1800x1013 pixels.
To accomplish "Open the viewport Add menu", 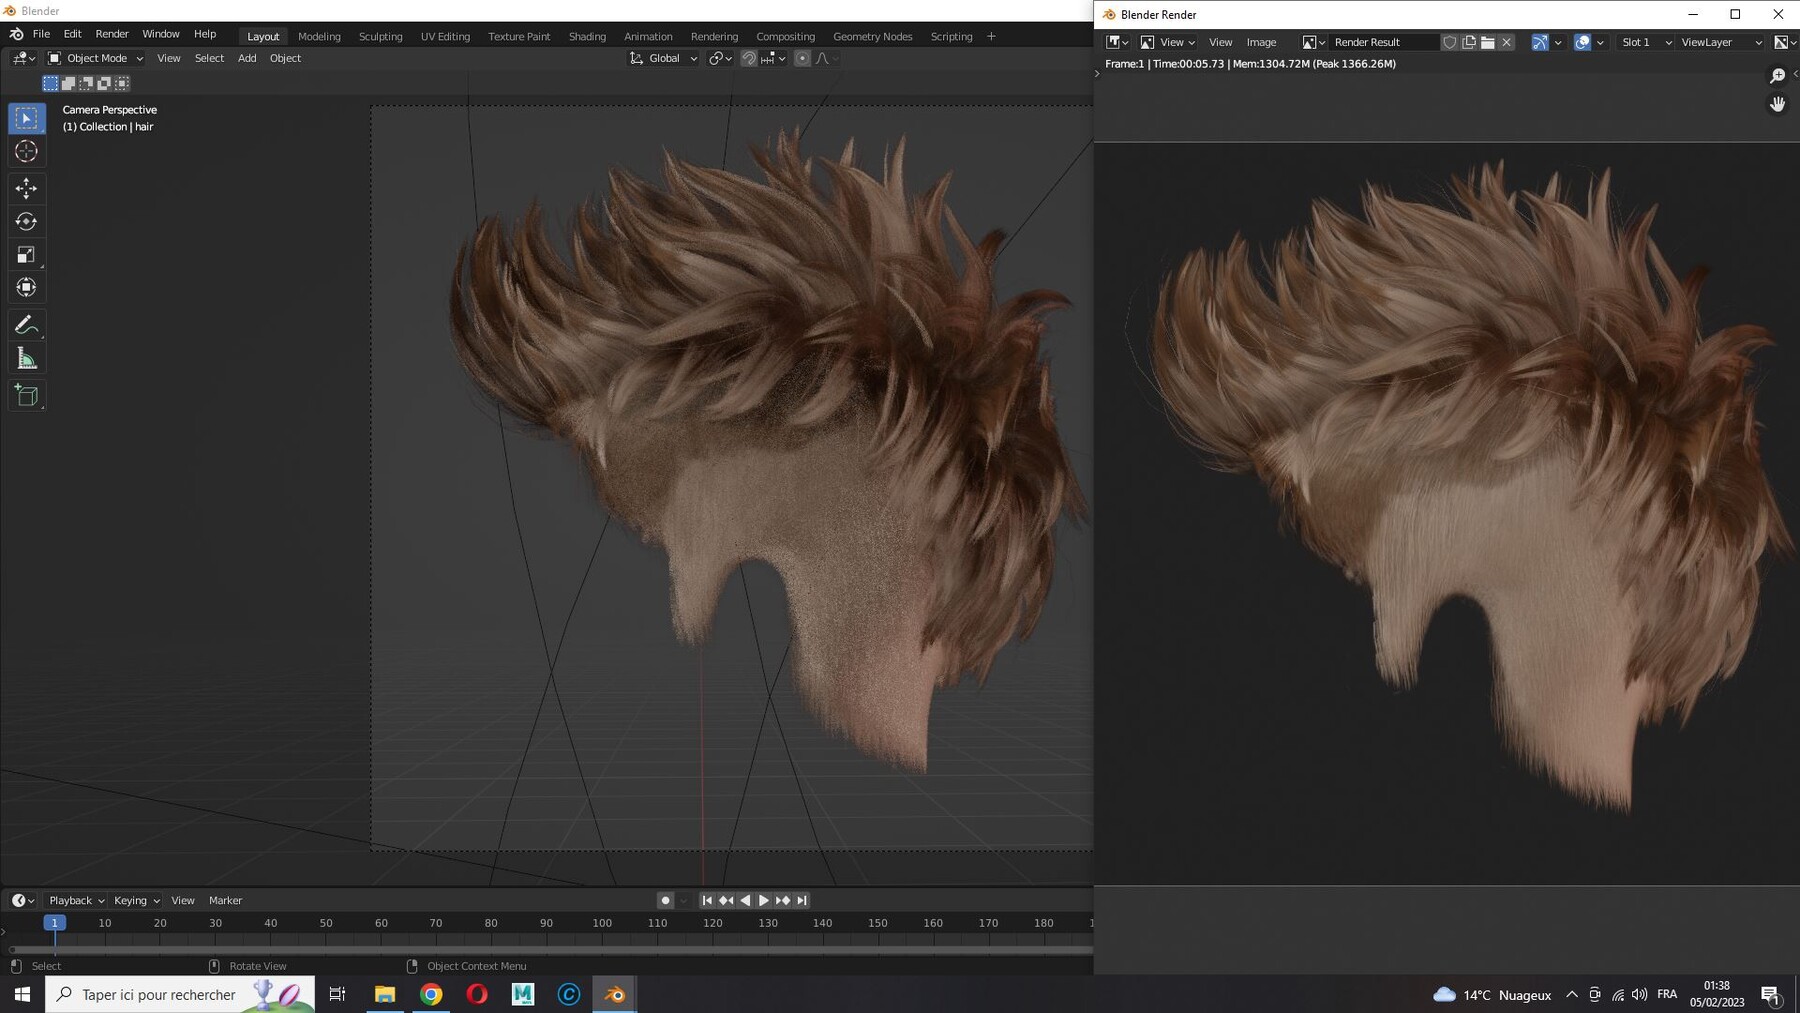I will pyautogui.click(x=247, y=58).
